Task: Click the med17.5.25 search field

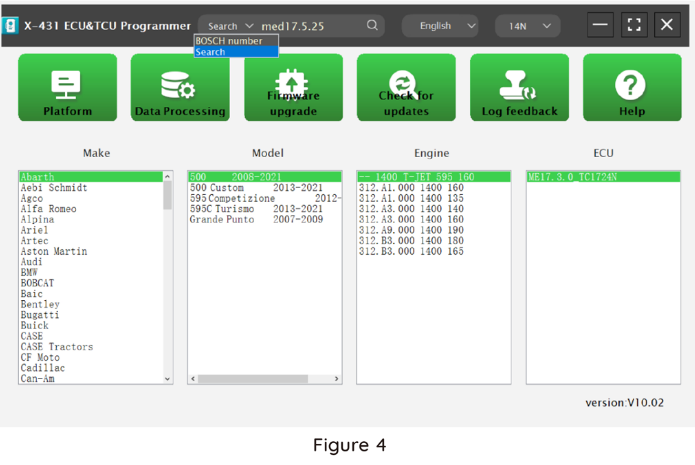Action: click(x=310, y=26)
